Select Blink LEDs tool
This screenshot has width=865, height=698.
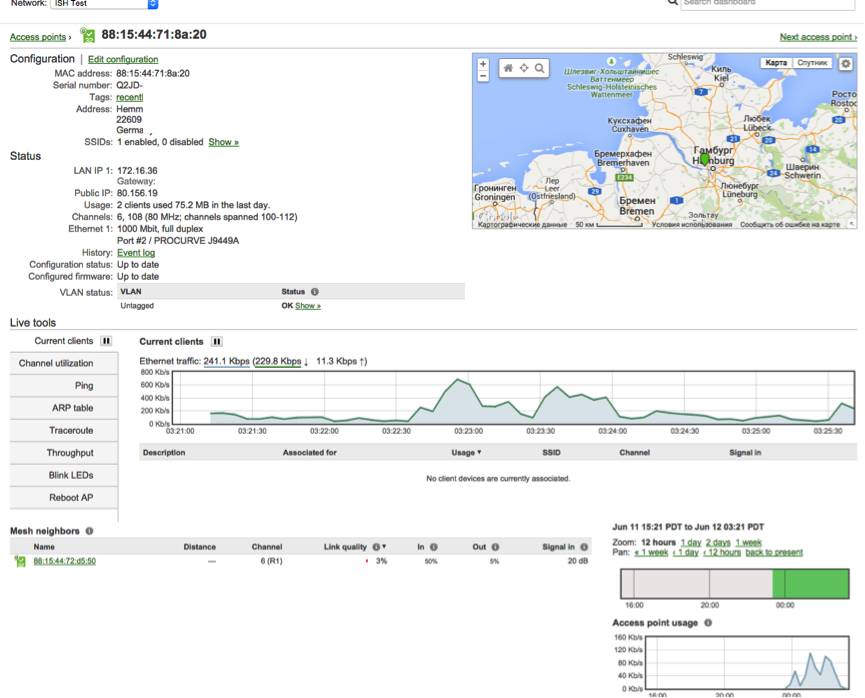(64, 475)
